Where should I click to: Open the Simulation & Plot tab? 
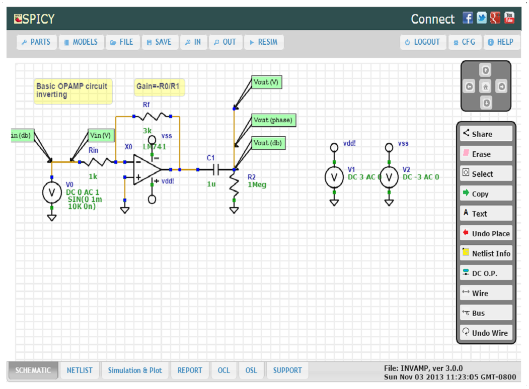[x=135, y=370]
